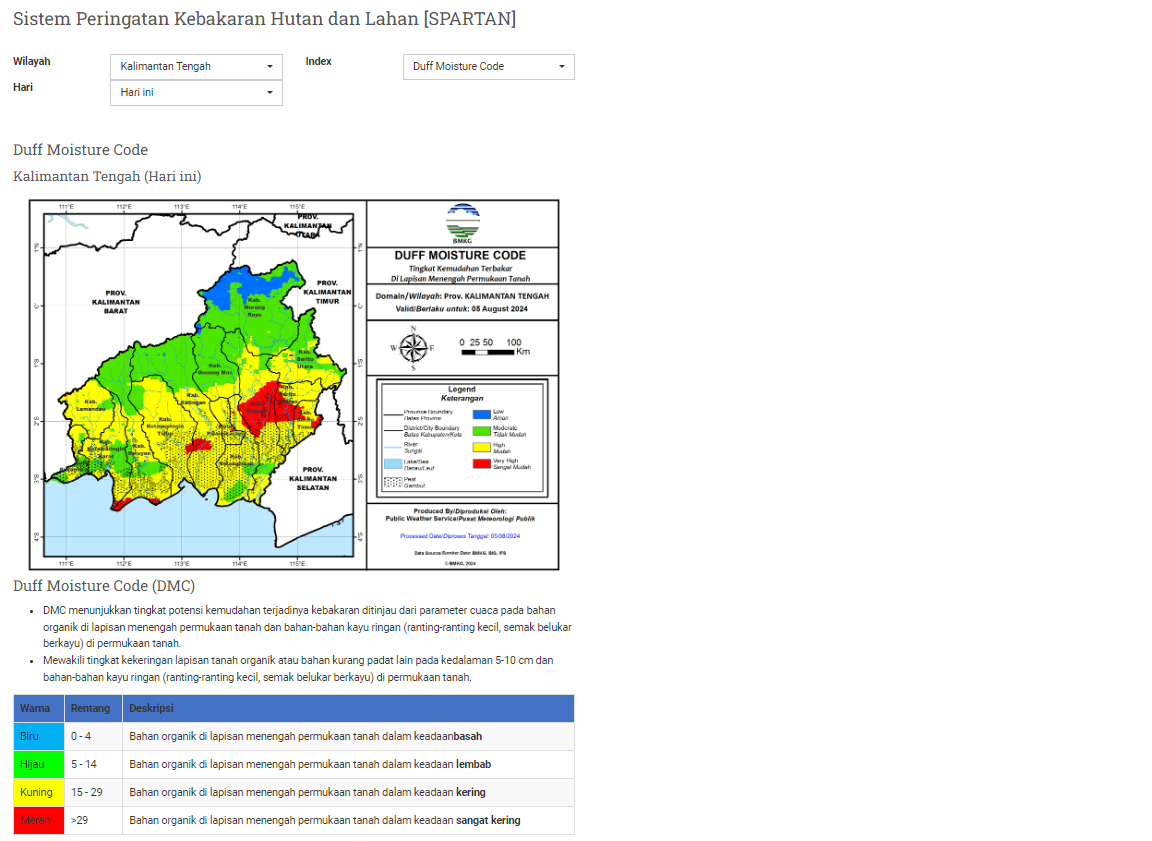
Task: Click the range cell >29
Action: (93, 820)
